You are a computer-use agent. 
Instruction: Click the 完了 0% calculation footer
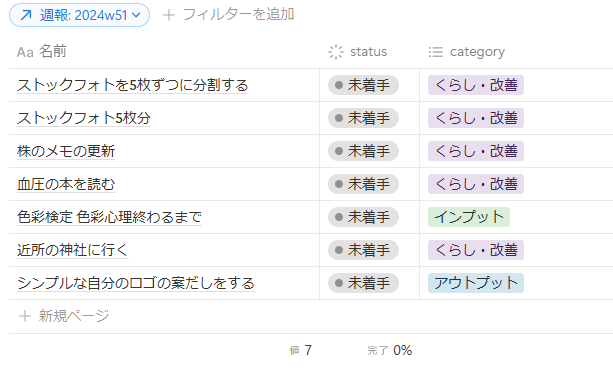click(389, 350)
